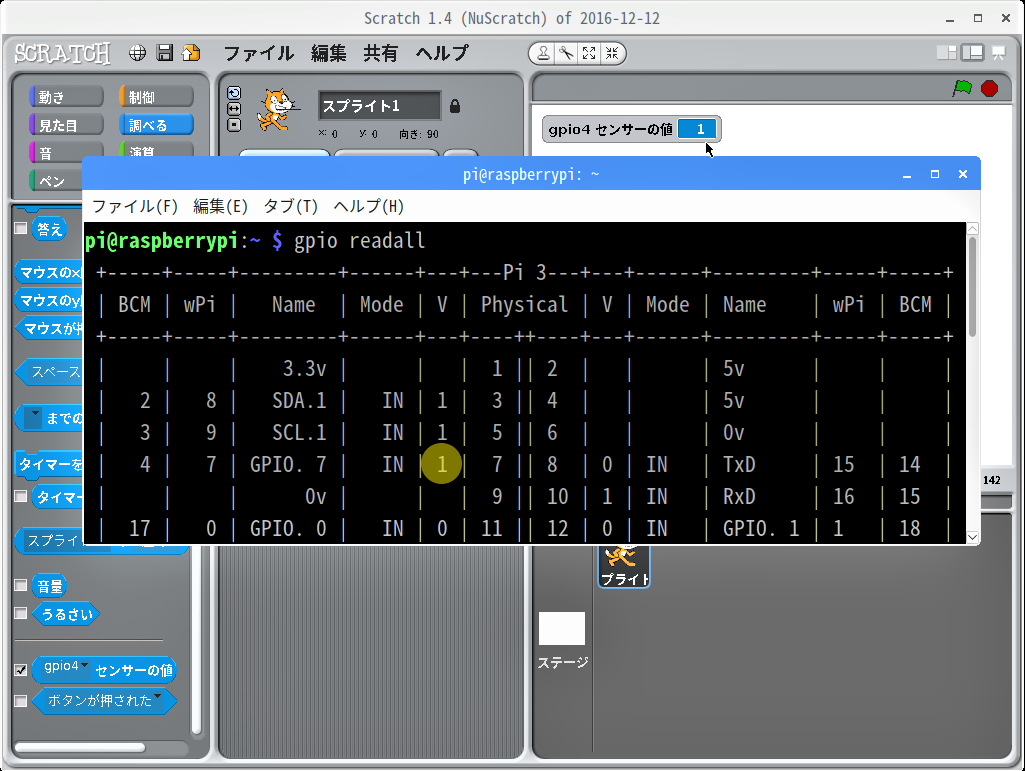The image size is (1025, 771).
Task: Click terminal scrollbar up arrow
Action: (x=973, y=228)
